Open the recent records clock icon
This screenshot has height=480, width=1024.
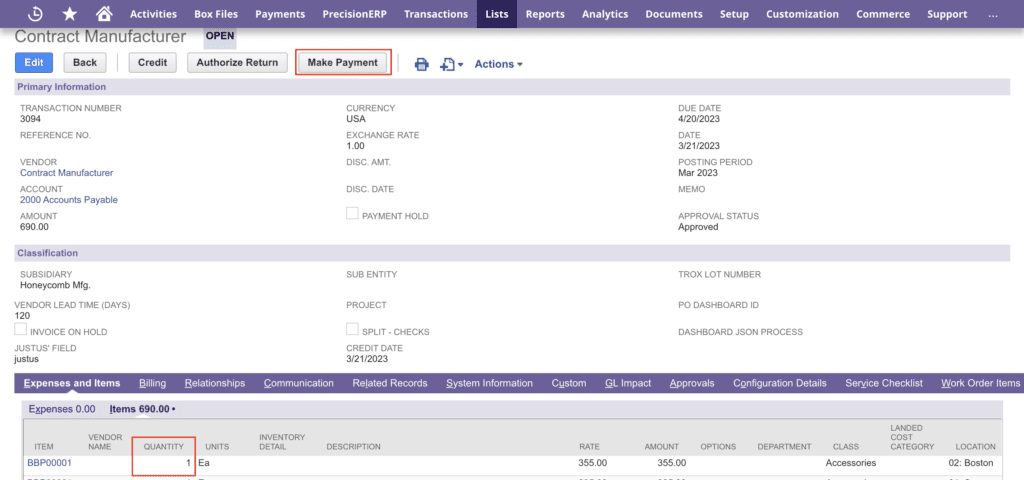point(36,14)
